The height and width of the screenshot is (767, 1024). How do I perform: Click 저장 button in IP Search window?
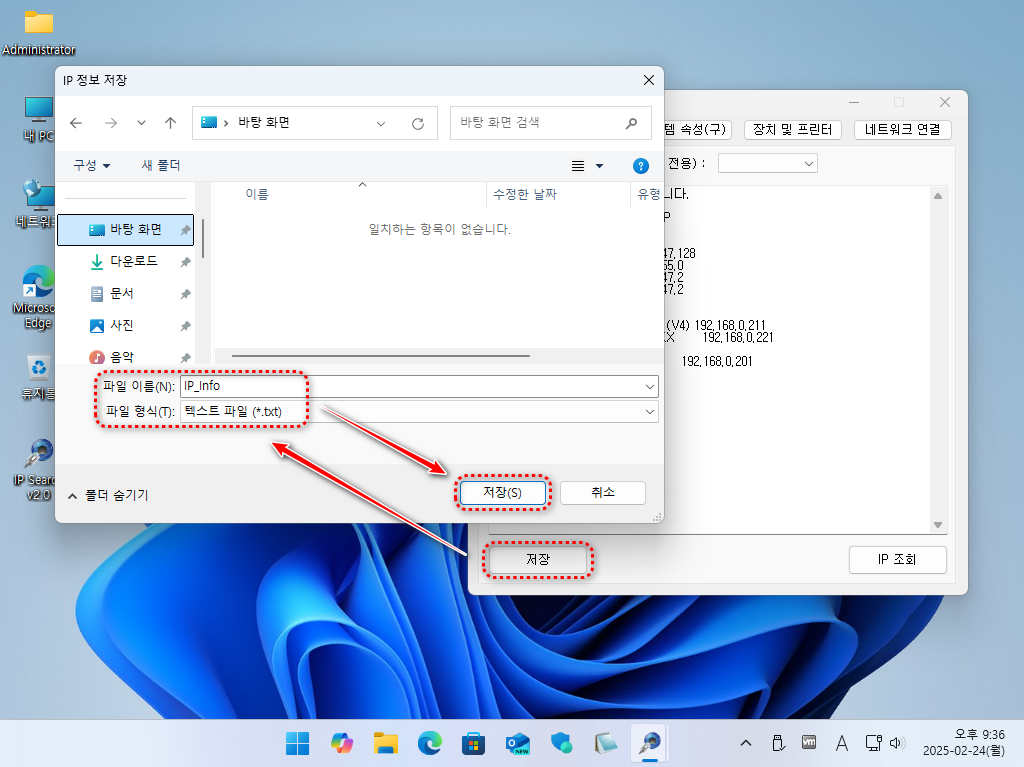(538, 560)
